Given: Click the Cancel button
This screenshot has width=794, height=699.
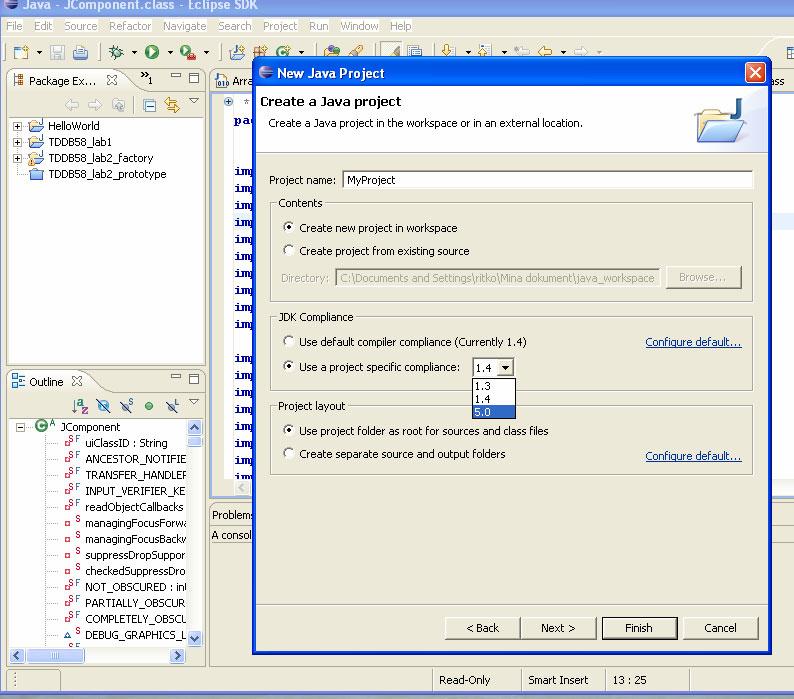Looking at the screenshot, I should [x=721, y=628].
